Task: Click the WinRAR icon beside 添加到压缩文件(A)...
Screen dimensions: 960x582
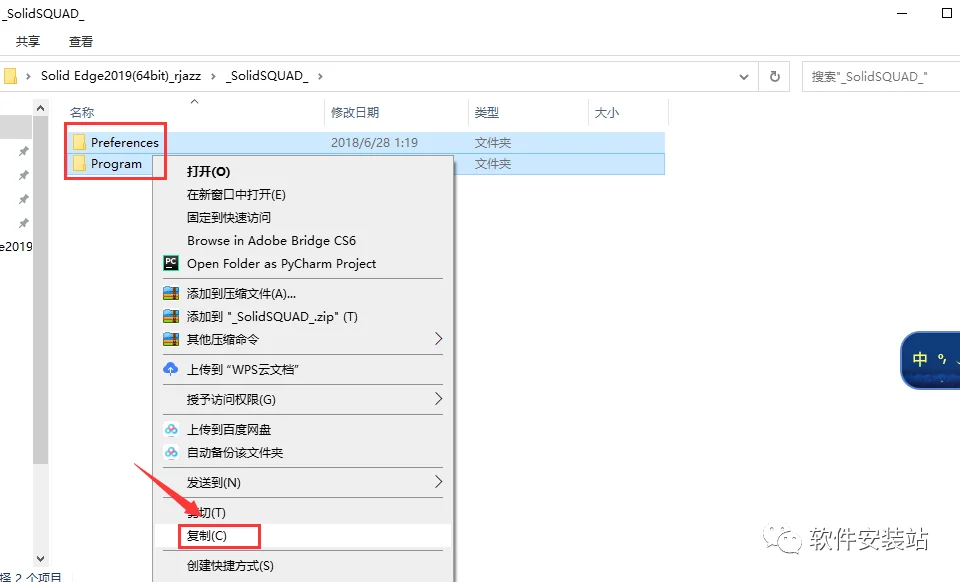Action: pos(171,293)
